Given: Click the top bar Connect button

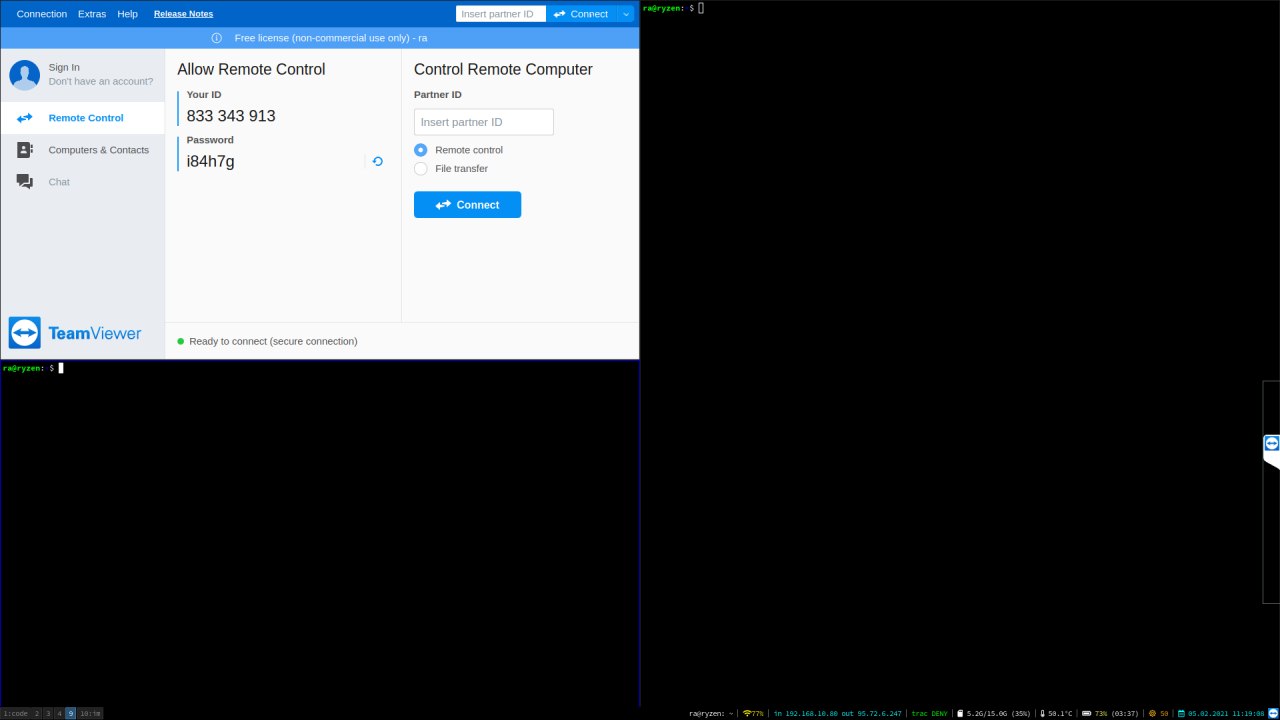Looking at the screenshot, I should tap(581, 14).
